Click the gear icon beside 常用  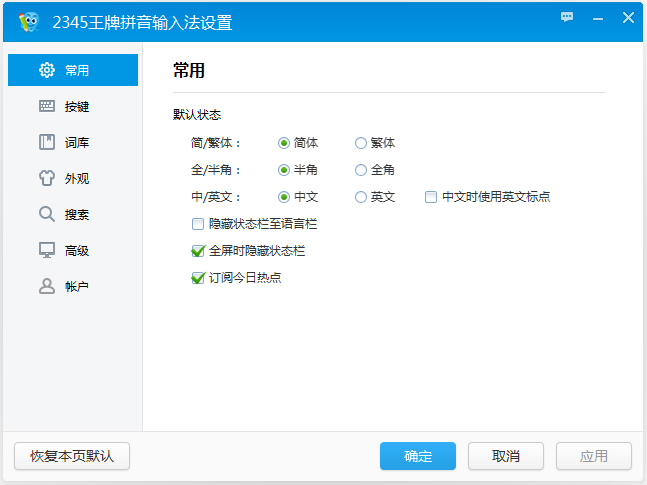point(47,70)
